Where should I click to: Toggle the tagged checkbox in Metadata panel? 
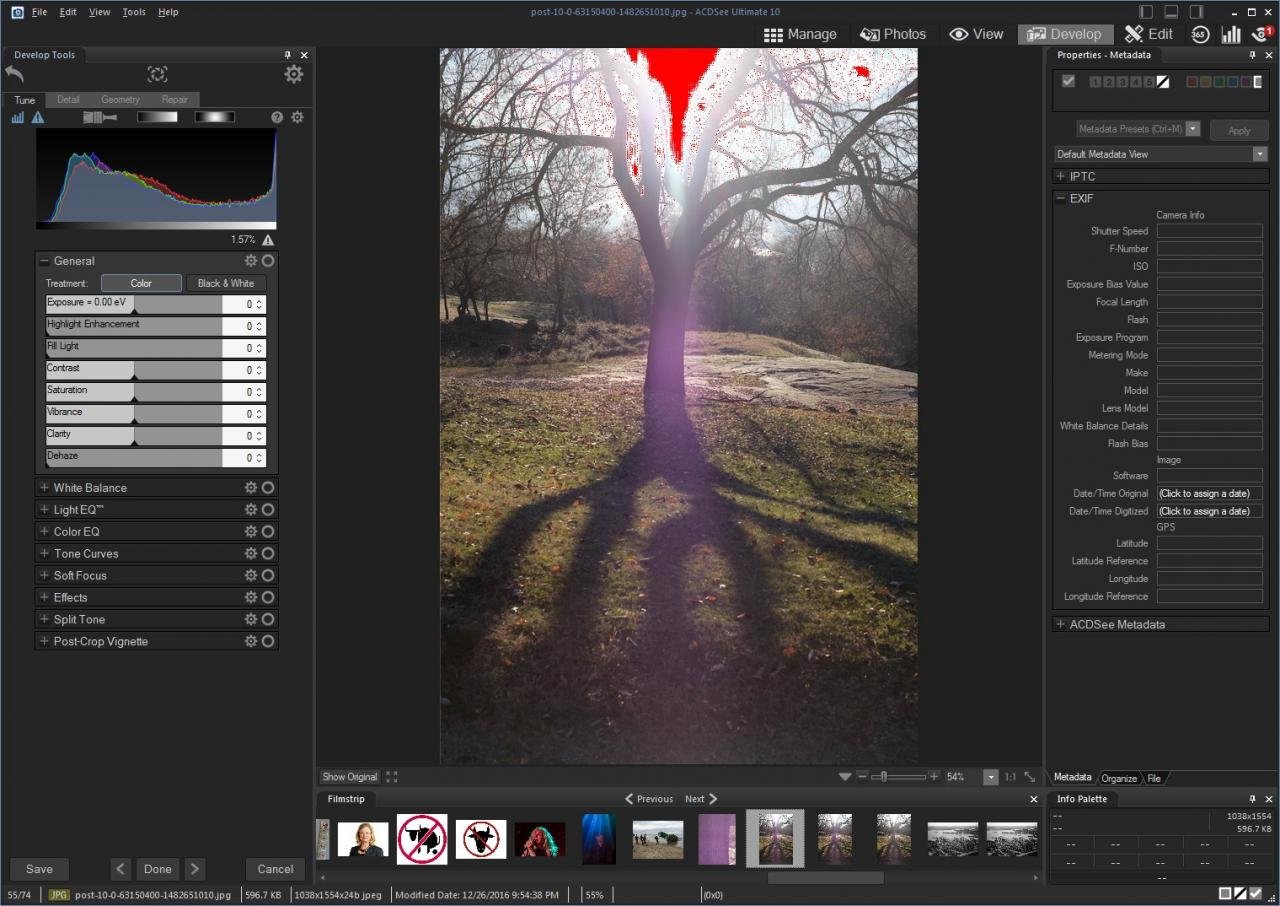1068,81
